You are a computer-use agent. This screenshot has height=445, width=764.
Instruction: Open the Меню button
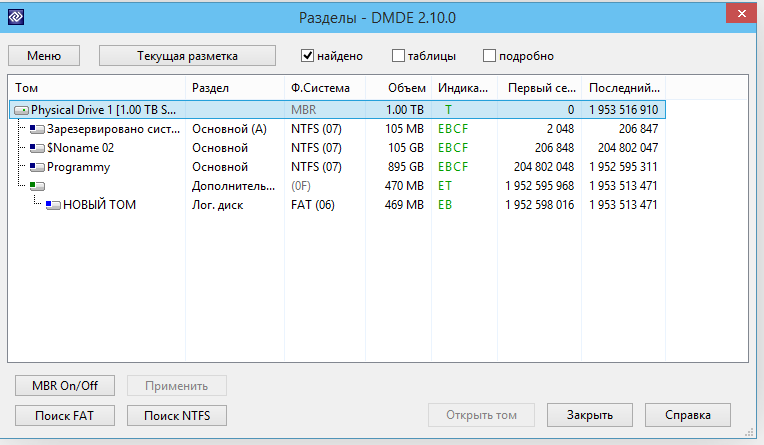point(44,56)
